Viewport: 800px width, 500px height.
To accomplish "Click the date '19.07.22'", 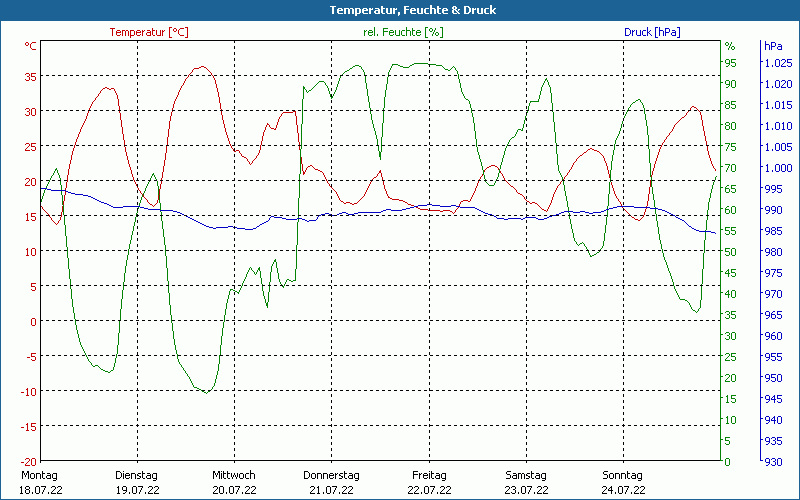I will click(x=137, y=490).
